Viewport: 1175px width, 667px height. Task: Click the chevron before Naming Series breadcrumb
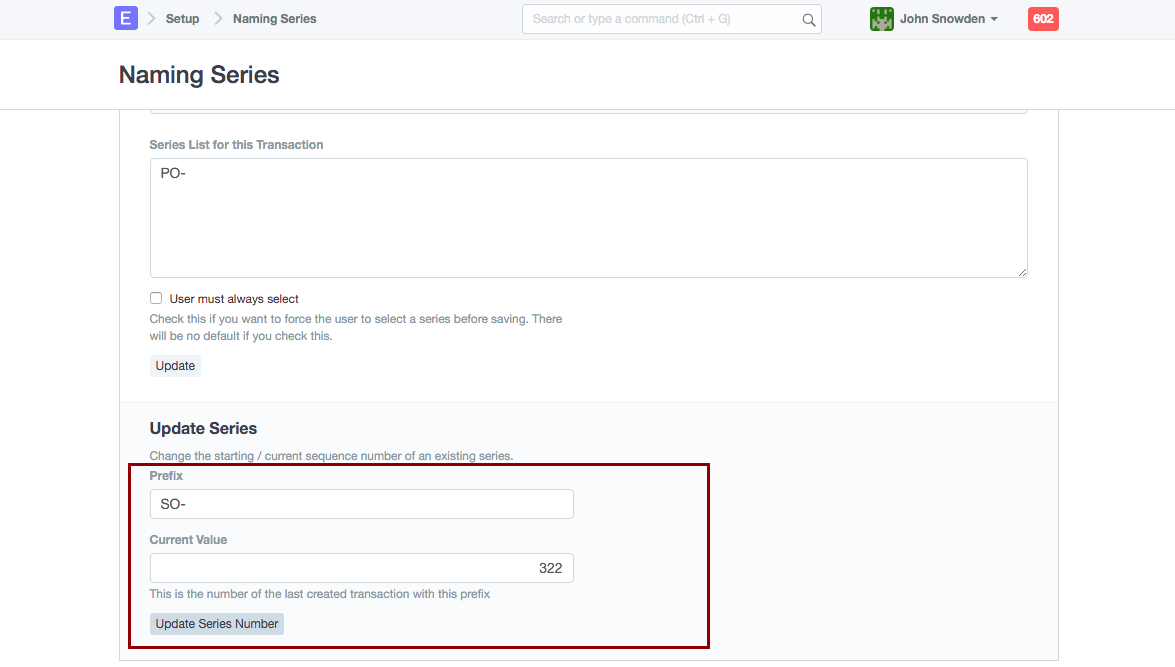coord(218,19)
